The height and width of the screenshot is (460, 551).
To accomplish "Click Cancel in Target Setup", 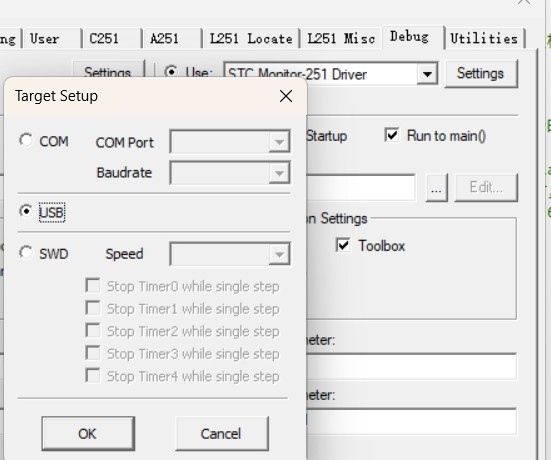I will (x=222, y=434).
